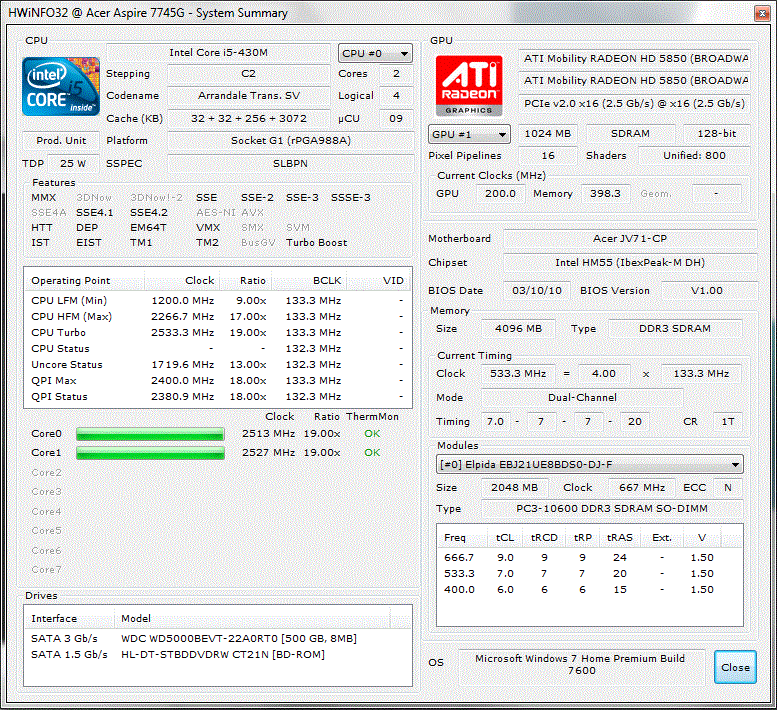This screenshot has width=777, height=710.
Task: Click the Core0 usage bar
Action: coord(150,434)
